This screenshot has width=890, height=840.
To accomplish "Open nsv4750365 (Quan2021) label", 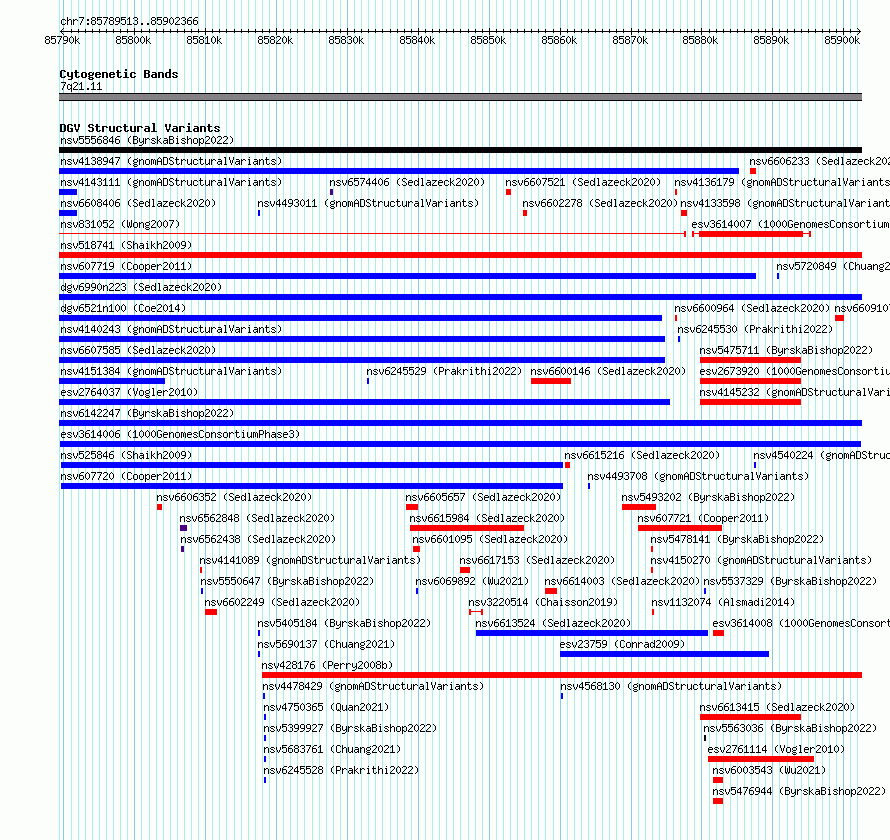I will click(x=326, y=707).
